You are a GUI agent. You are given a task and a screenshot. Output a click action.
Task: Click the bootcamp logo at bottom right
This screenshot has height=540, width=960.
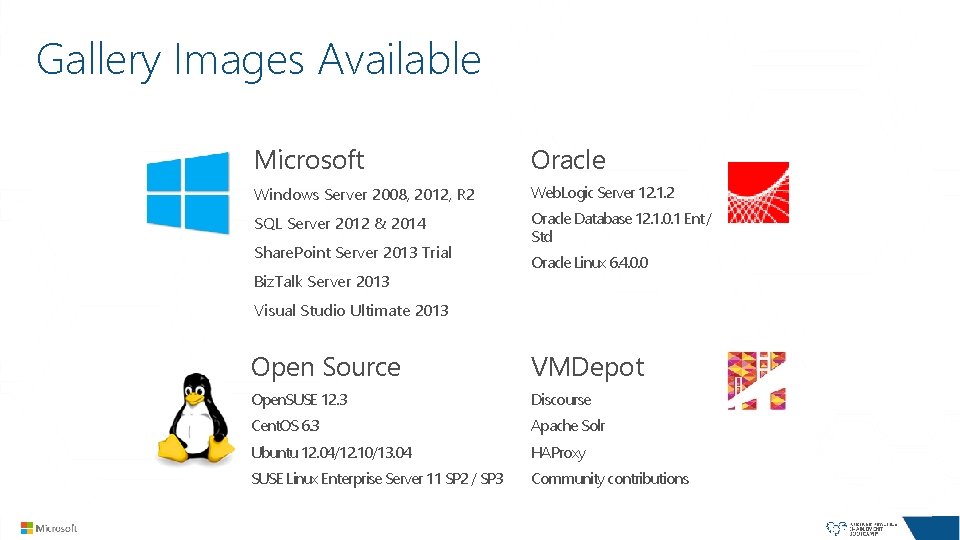[861, 527]
